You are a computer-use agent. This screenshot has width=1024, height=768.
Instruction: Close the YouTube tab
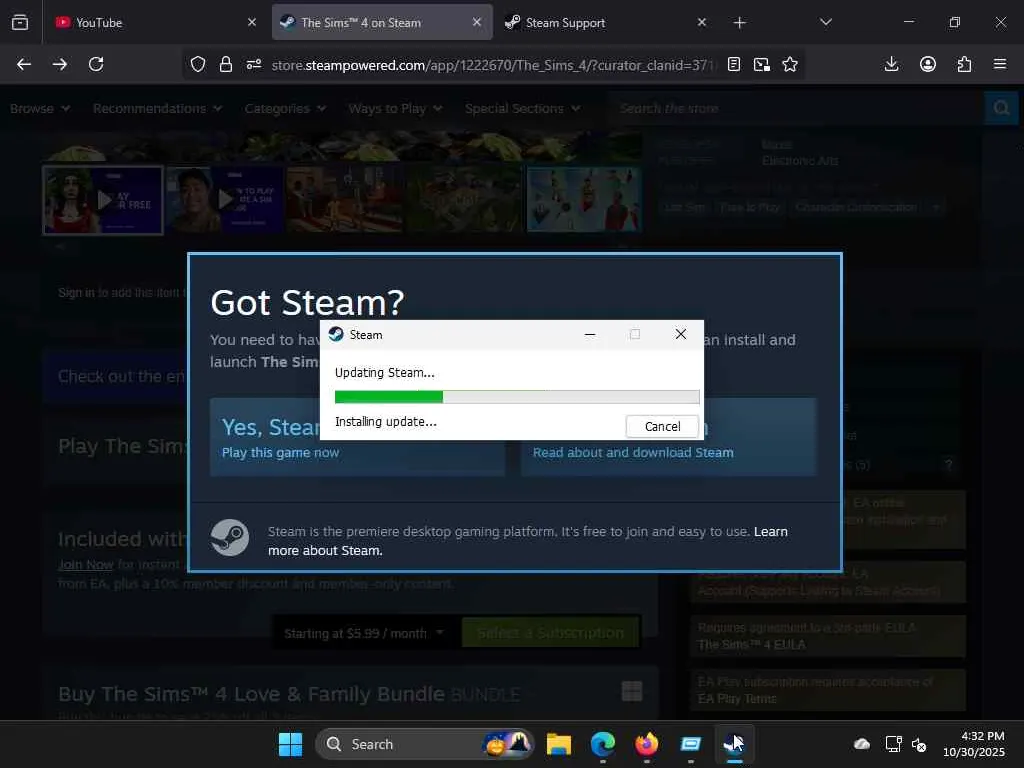252,22
